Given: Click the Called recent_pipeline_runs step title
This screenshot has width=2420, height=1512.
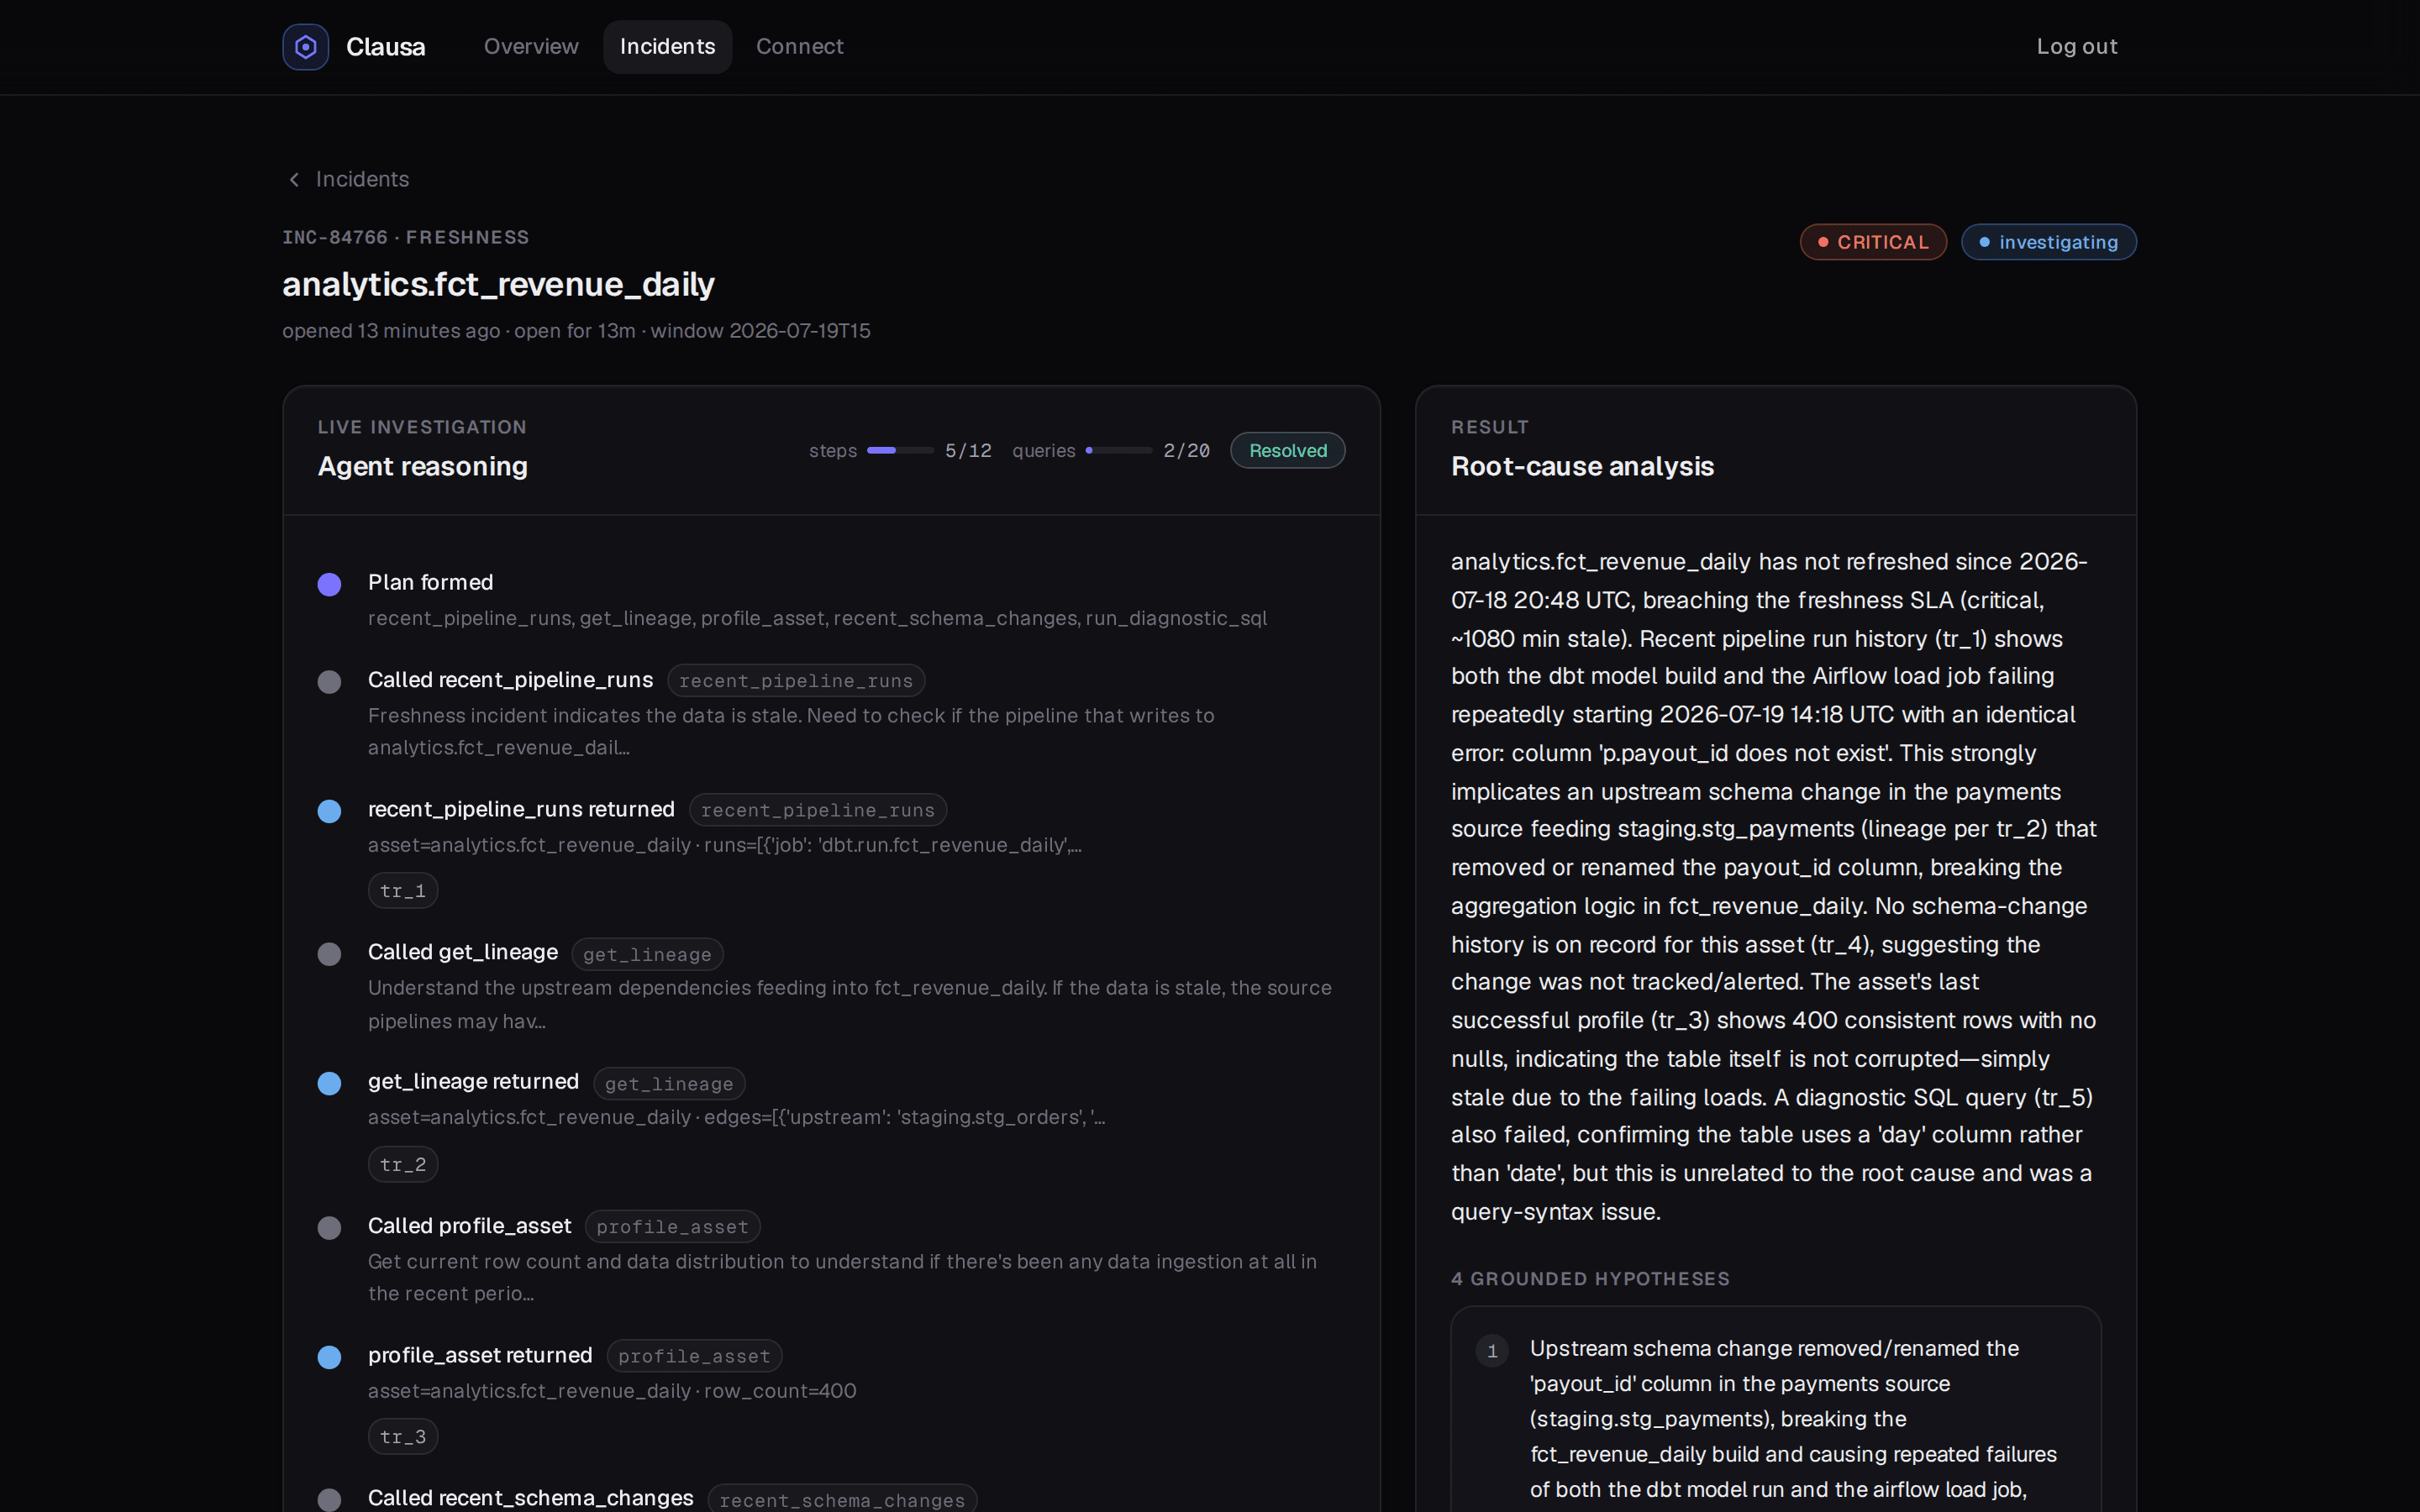Looking at the screenshot, I should coord(510,680).
